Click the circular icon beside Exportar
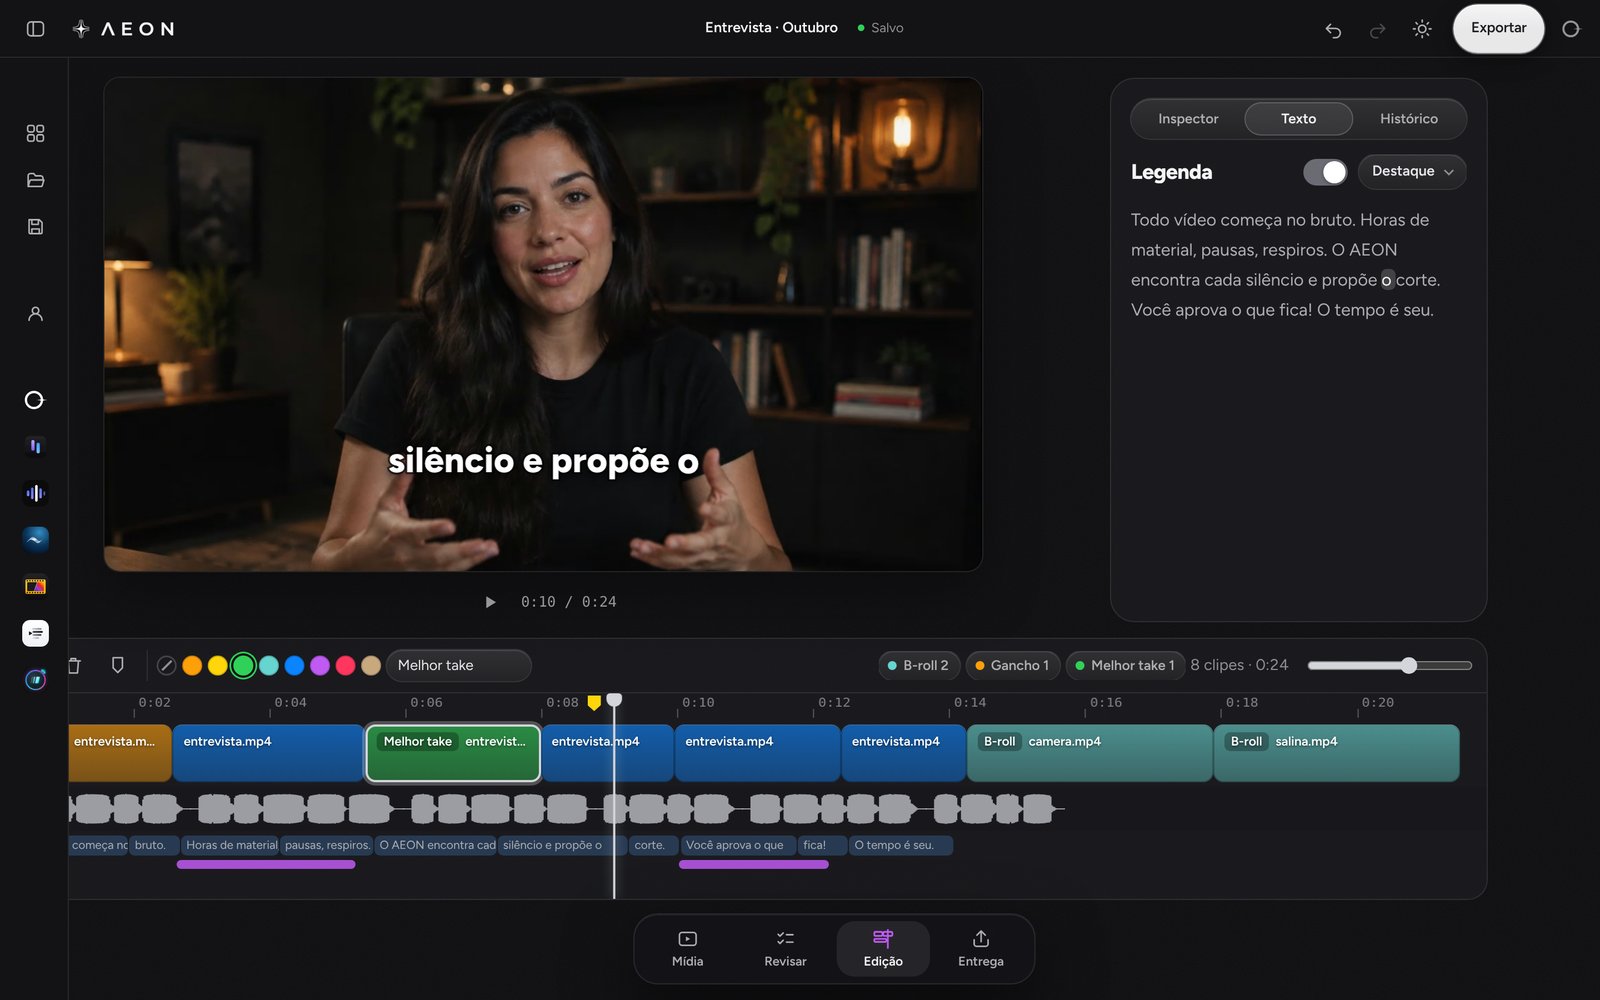1600x1000 pixels. (x=1571, y=29)
